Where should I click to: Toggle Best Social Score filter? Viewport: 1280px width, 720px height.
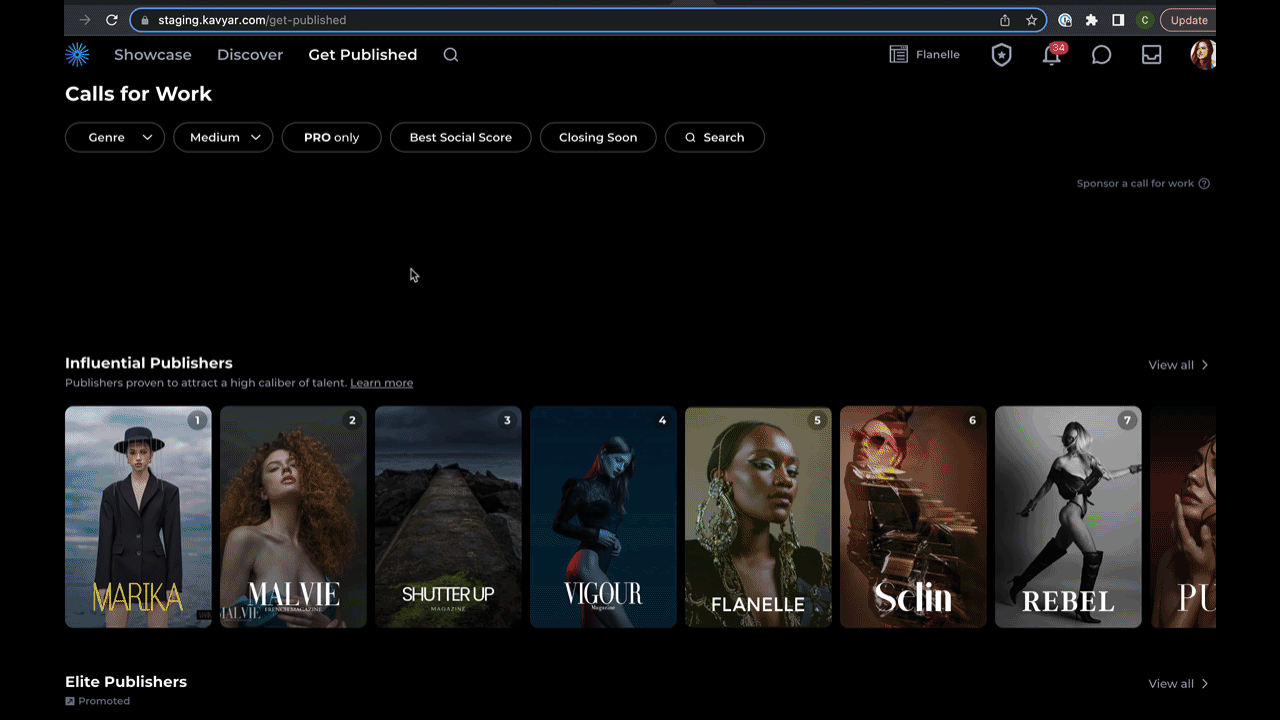click(461, 137)
